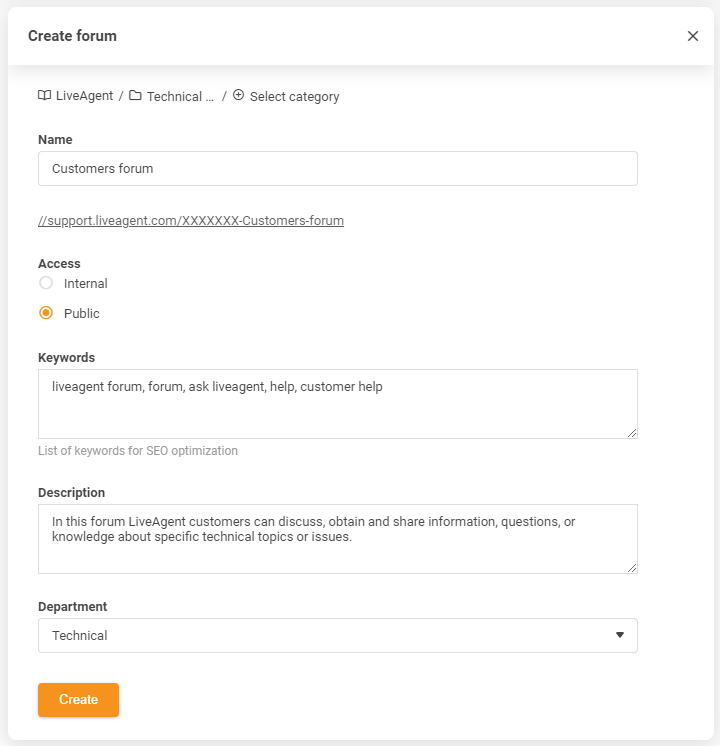This screenshot has height=746, width=720.
Task: Click inside the Keywords text area
Action: click(x=337, y=404)
